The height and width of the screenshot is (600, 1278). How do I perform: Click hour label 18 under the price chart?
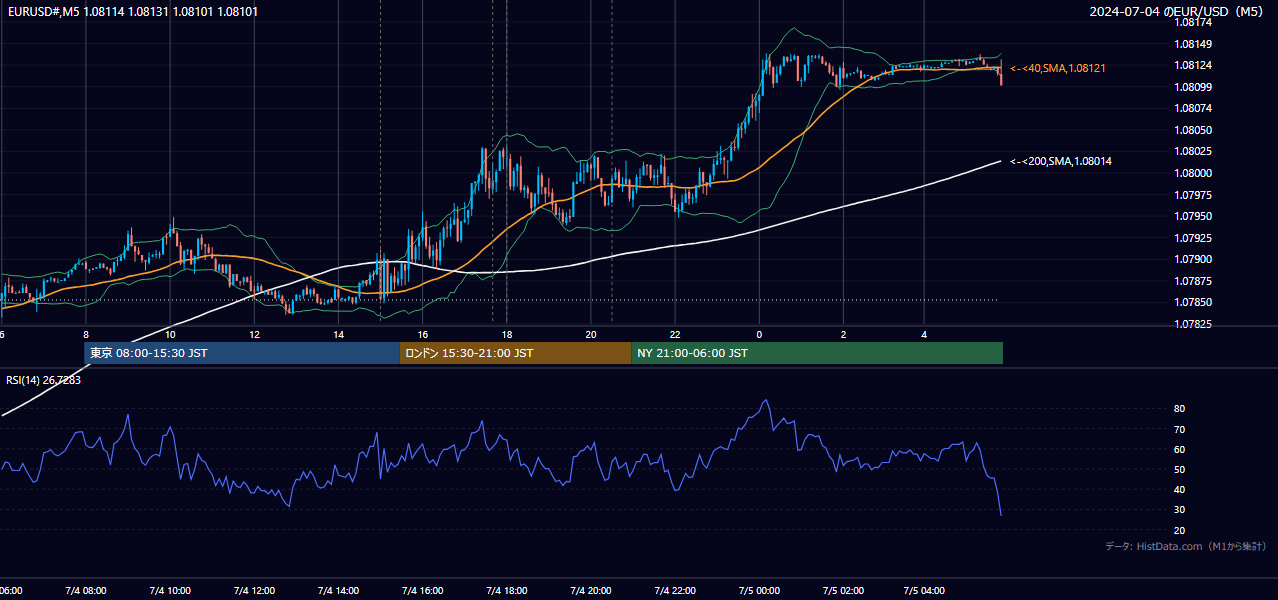[507, 334]
